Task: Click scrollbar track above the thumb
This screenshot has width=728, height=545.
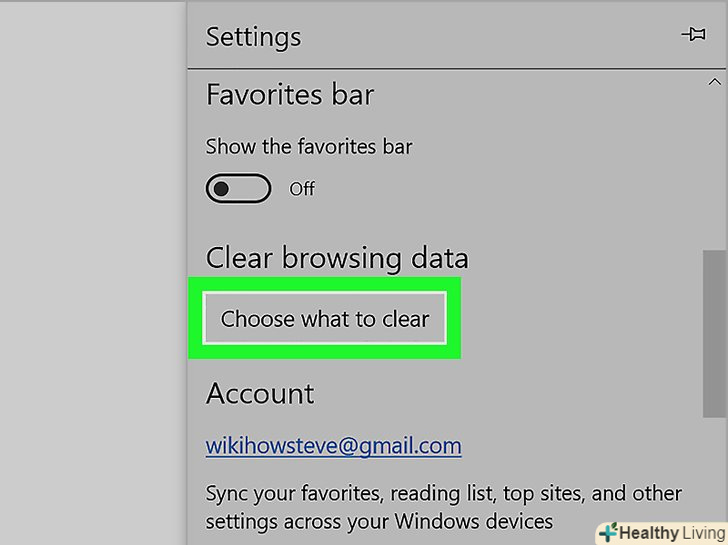Action: pos(714,170)
